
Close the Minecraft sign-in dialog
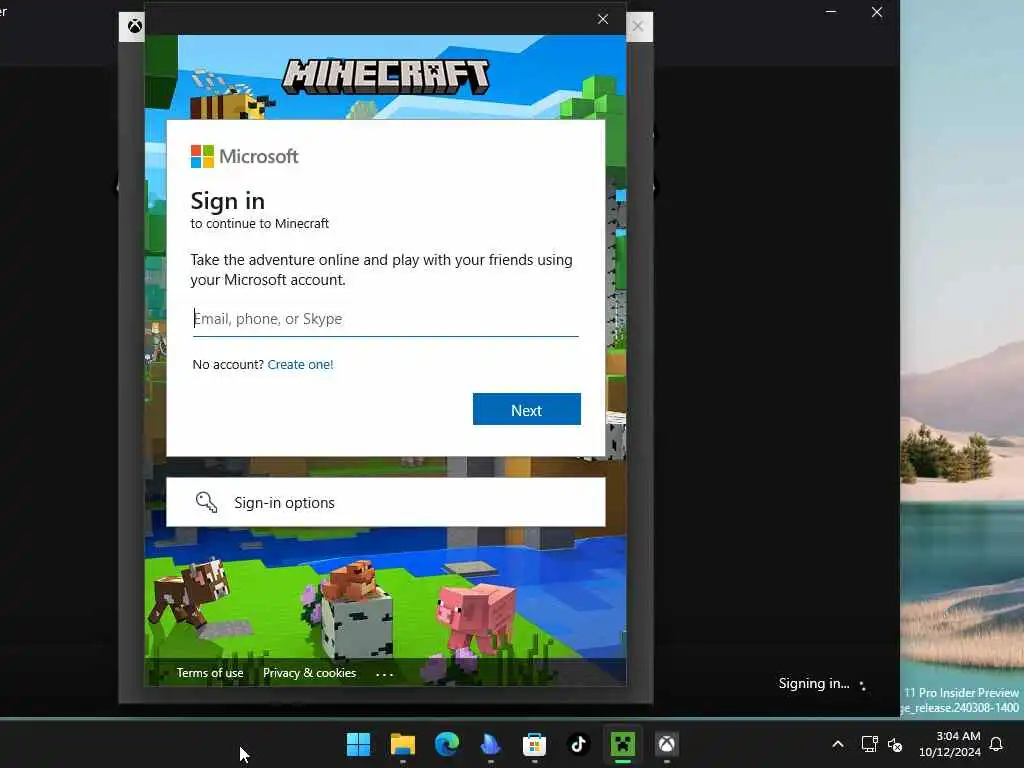click(x=603, y=20)
